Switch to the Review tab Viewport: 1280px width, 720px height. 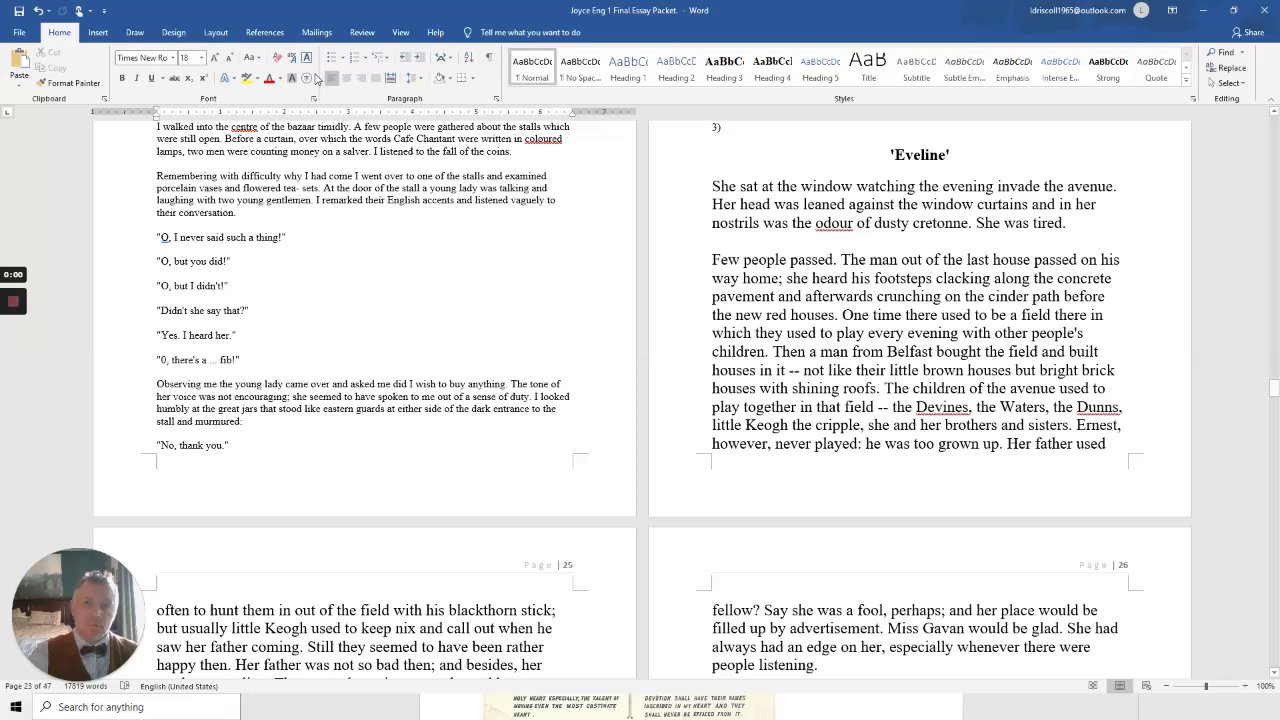362,32
